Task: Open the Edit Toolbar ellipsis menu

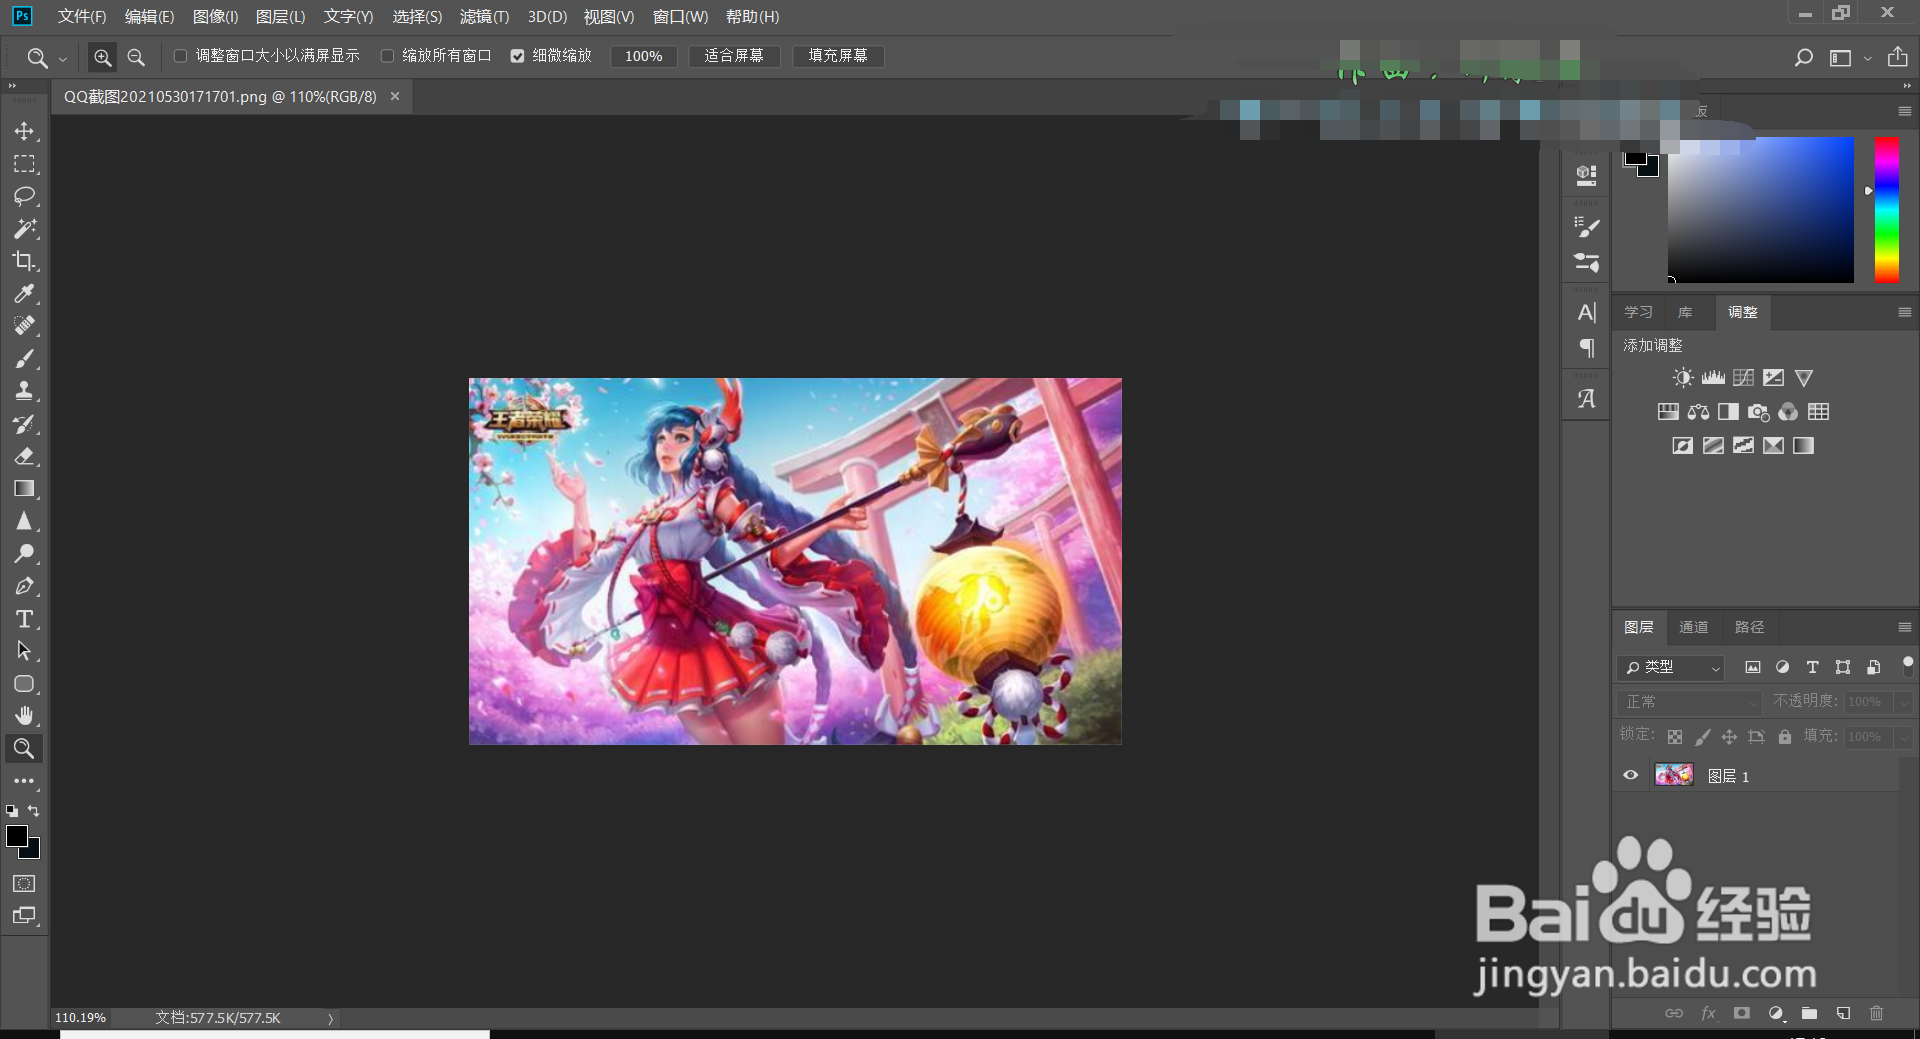Action: [x=24, y=781]
